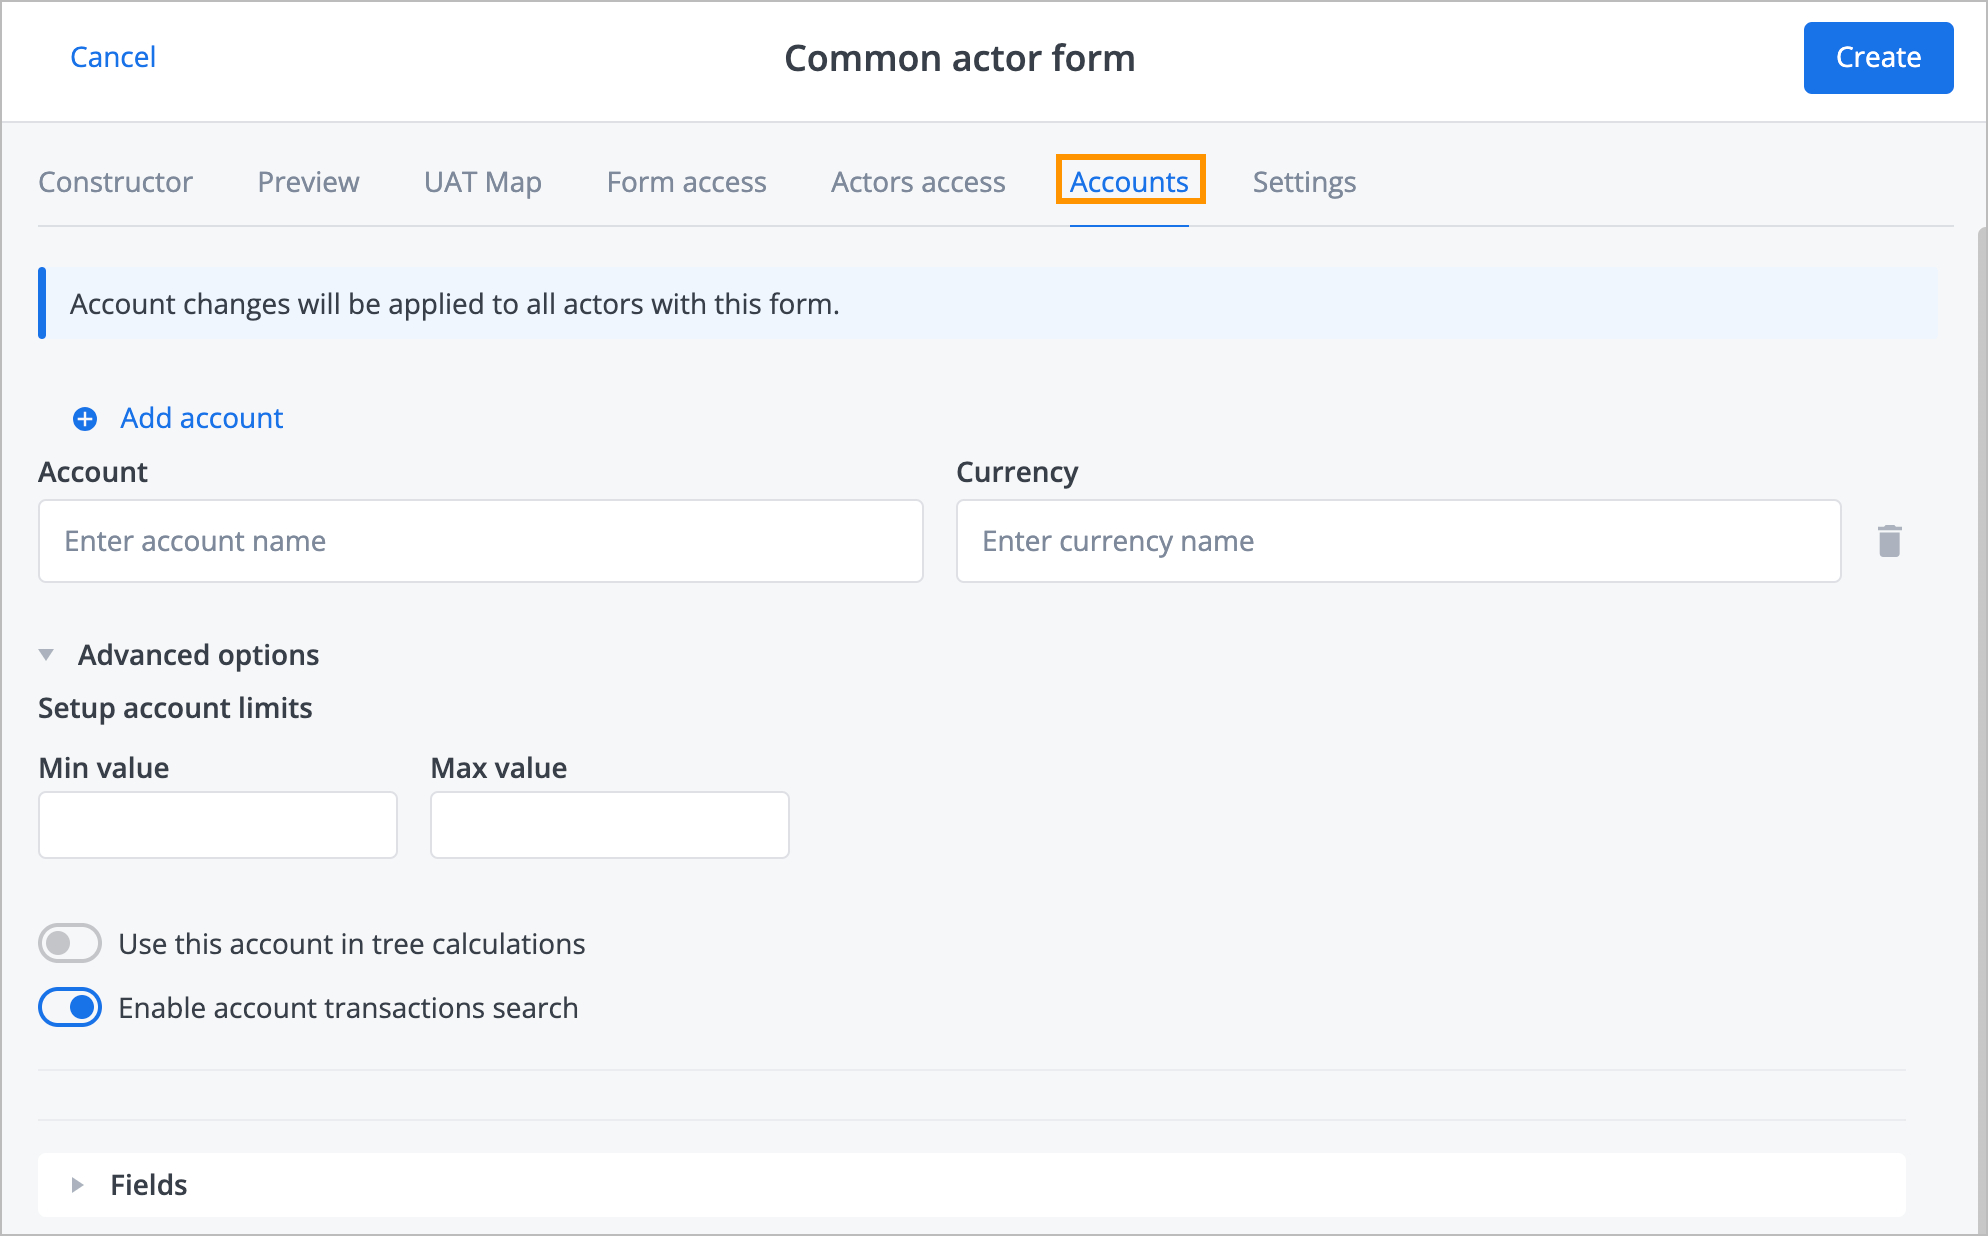Click the Enter account name field
This screenshot has height=1236, width=1988.
[x=481, y=540]
